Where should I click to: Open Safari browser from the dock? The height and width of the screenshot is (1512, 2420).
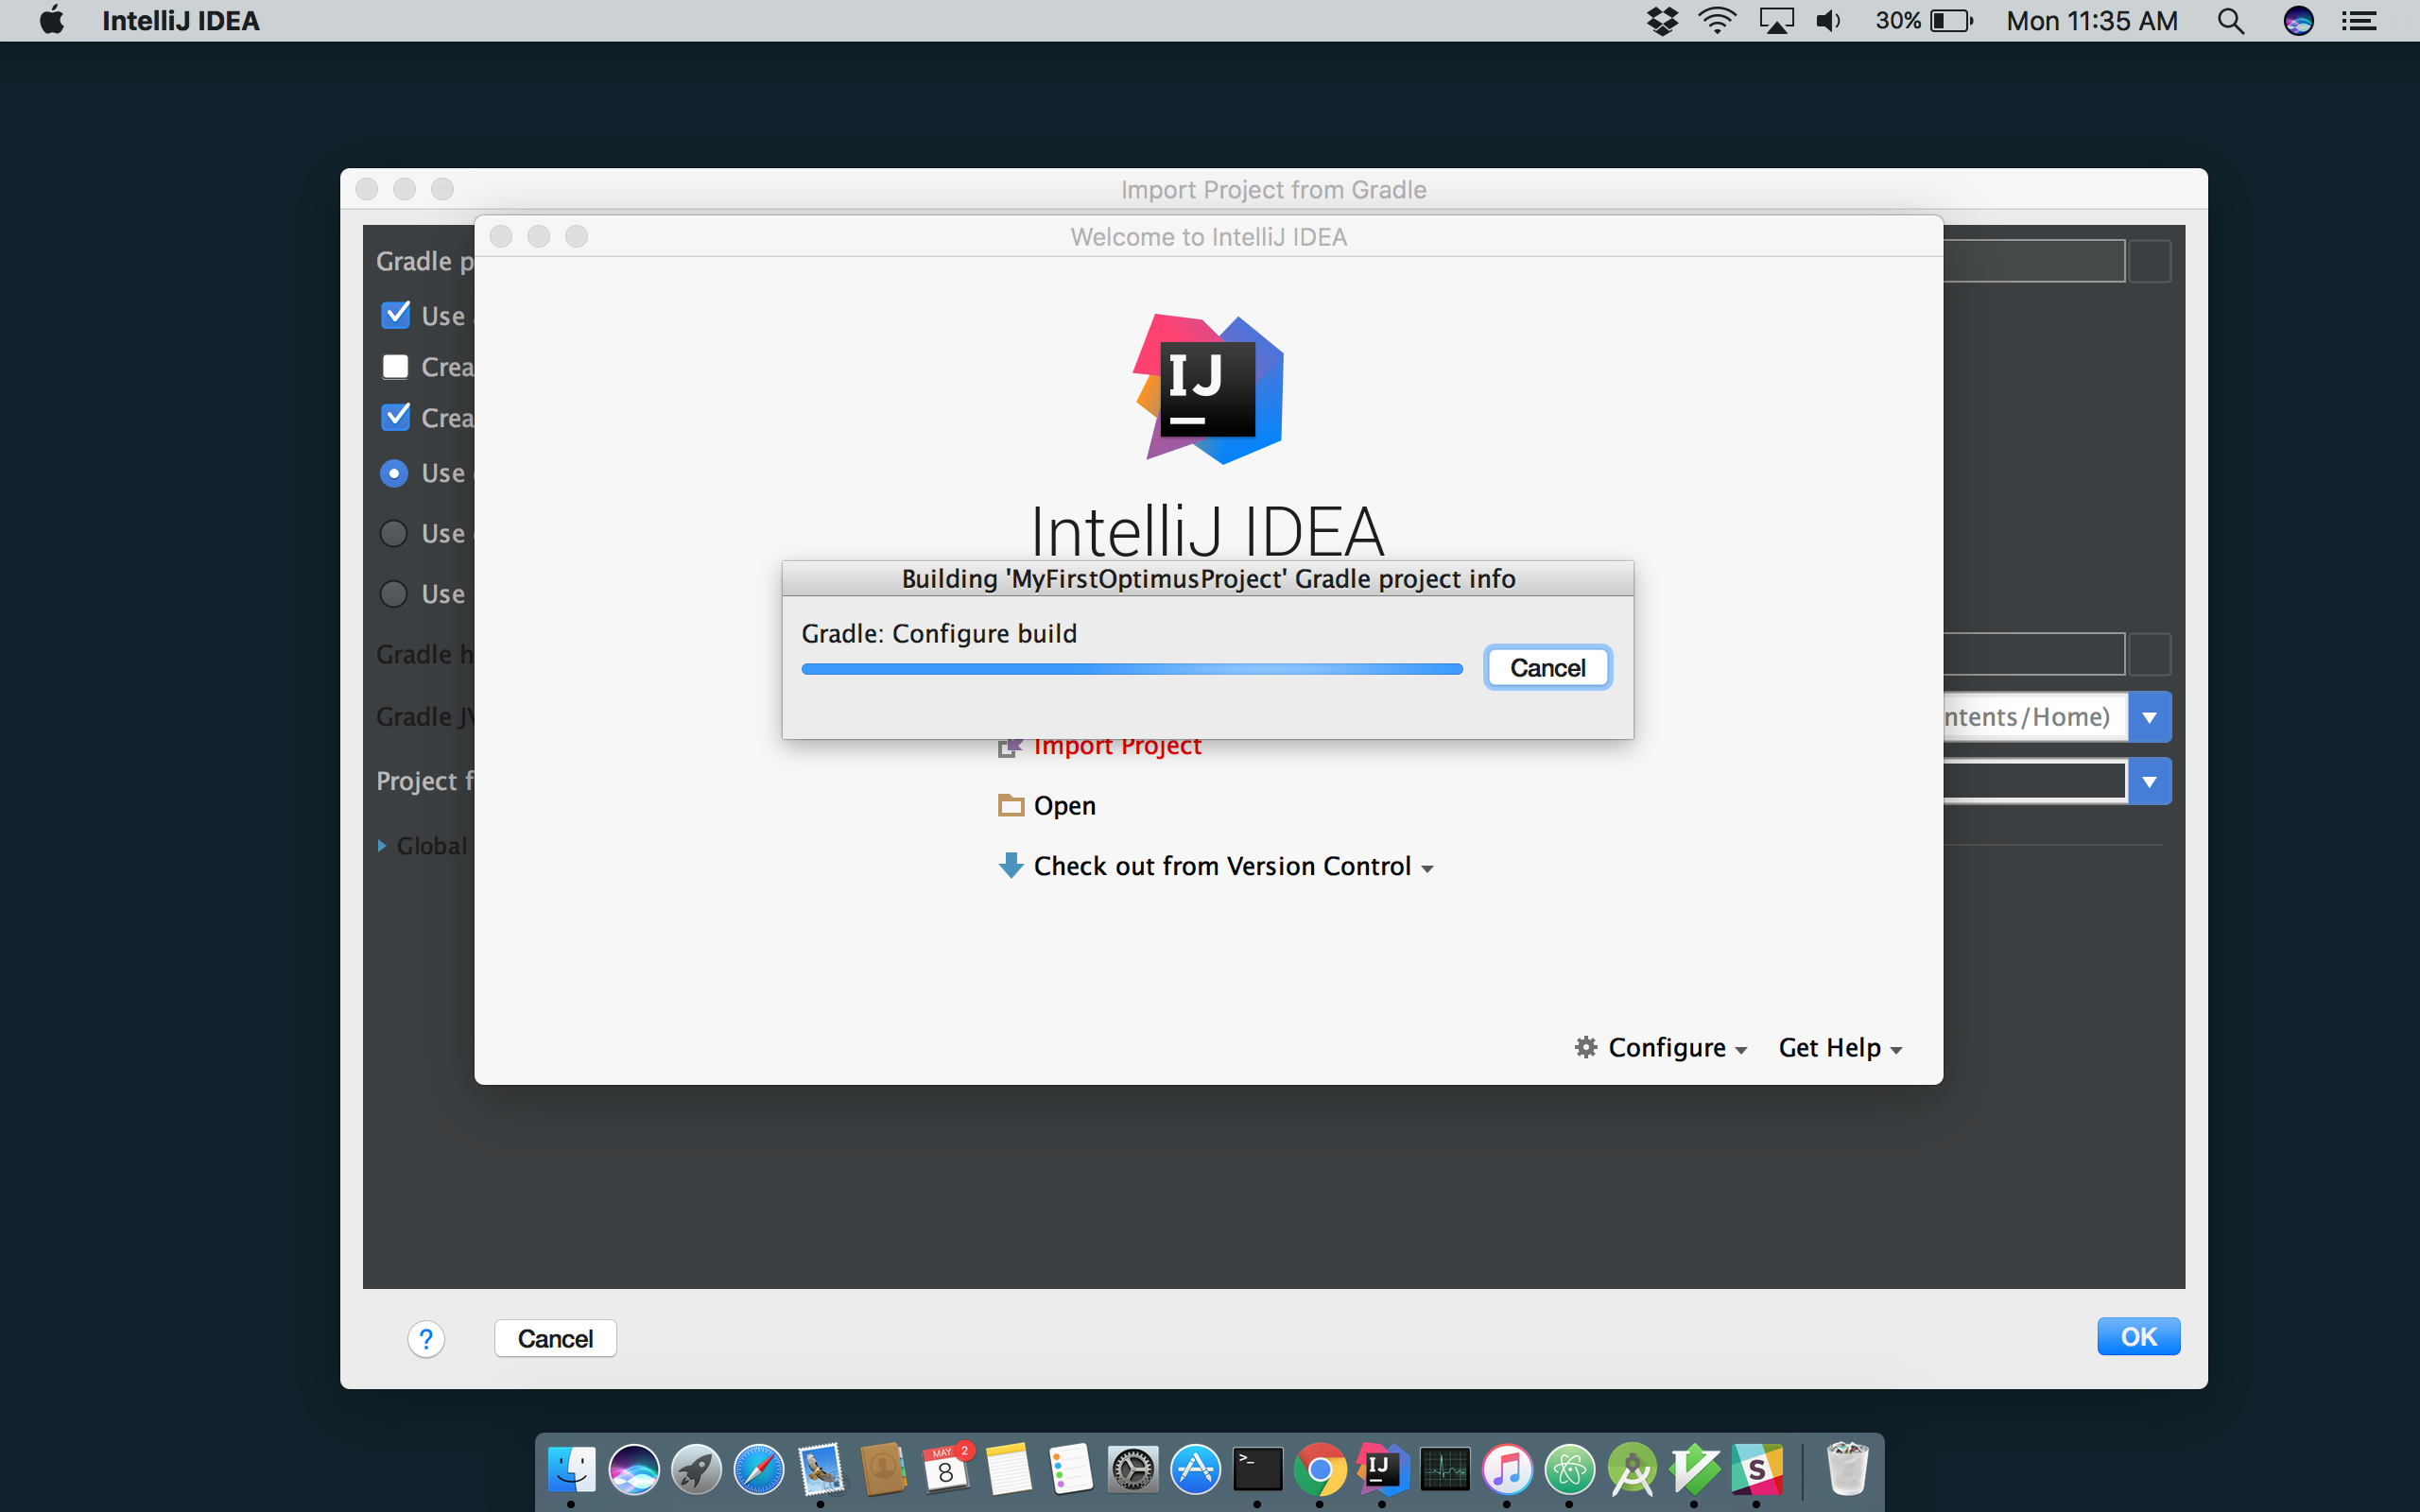point(758,1469)
